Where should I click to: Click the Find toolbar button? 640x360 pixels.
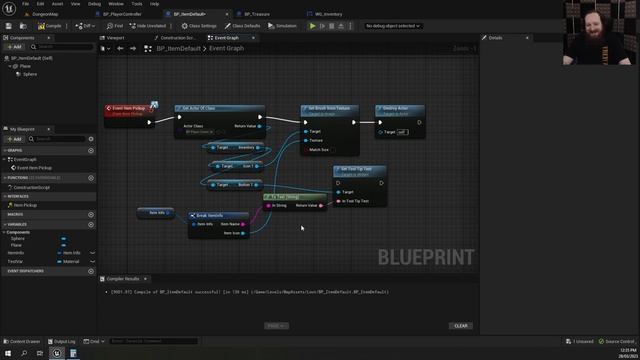click(115, 26)
